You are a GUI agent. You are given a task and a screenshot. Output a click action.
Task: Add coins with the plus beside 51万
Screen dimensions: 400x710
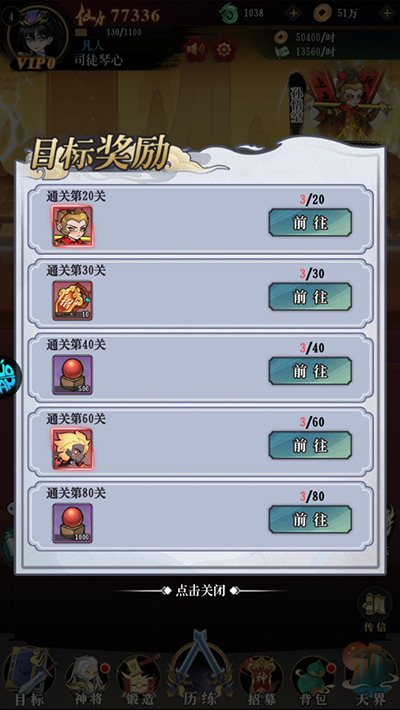click(387, 13)
